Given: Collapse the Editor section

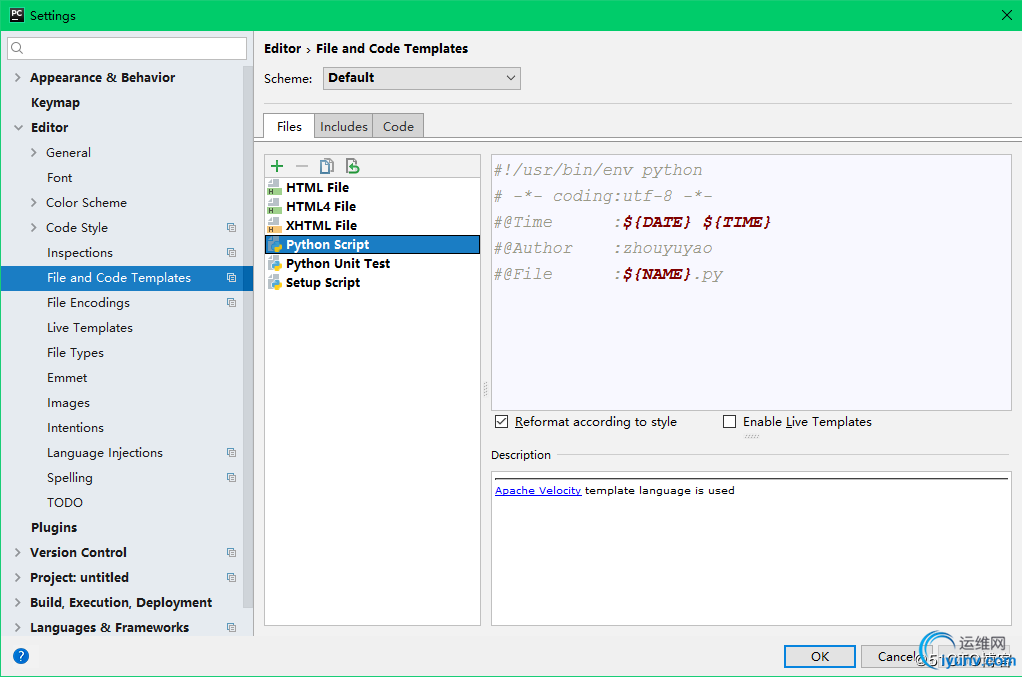Looking at the screenshot, I should (18, 128).
